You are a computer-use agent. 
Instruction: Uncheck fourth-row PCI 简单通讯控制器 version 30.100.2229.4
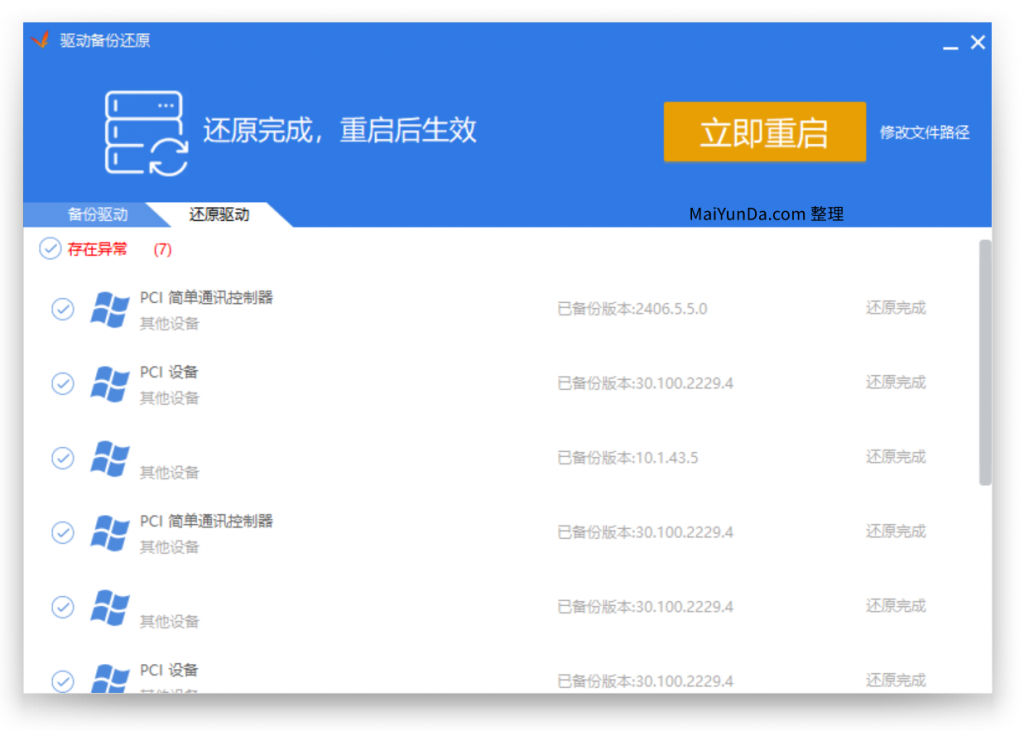tap(63, 532)
